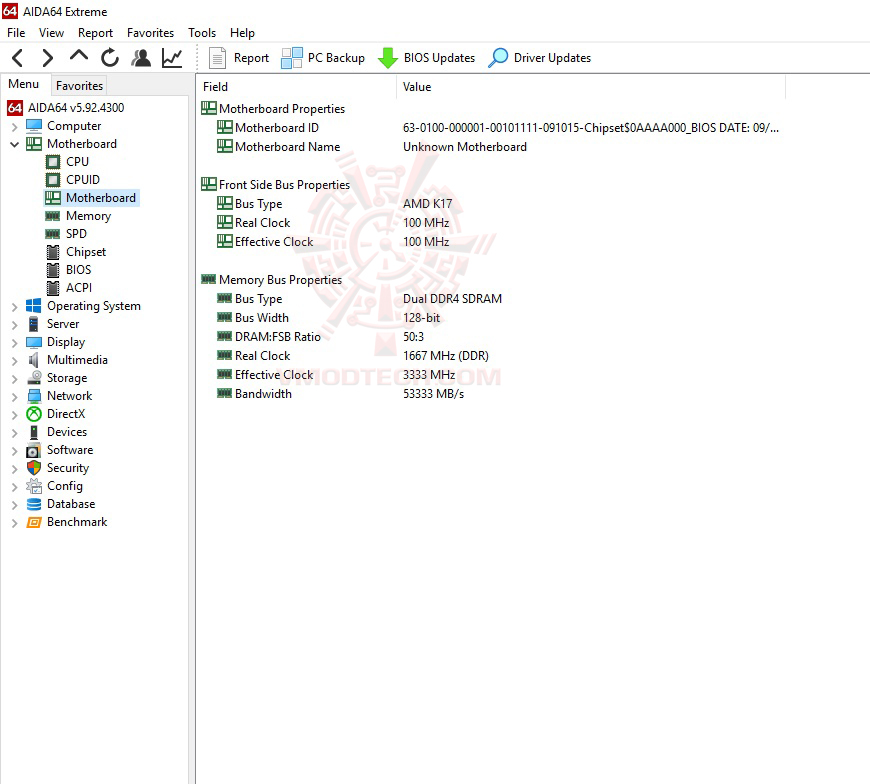Click the Multimedia speaker icon
The height and width of the screenshot is (784, 870).
tap(34, 360)
